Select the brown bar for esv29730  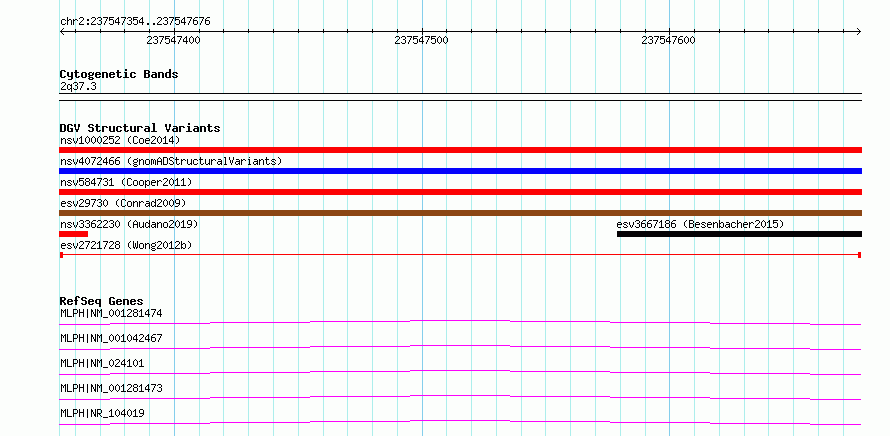point(460,213)
